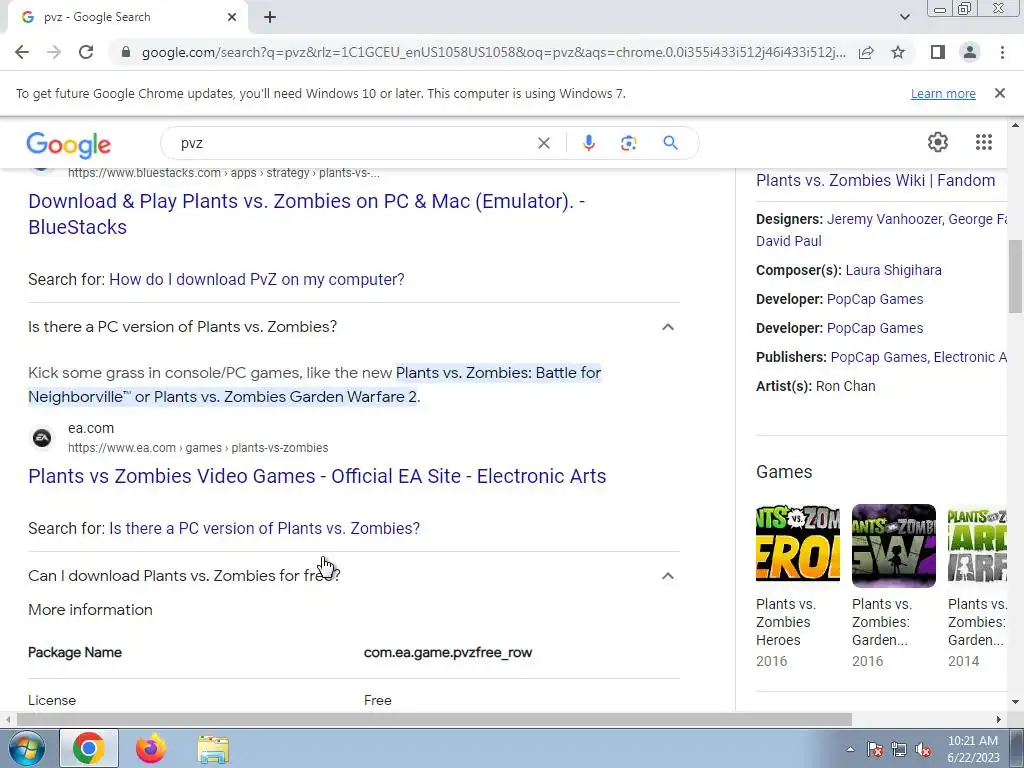Click into the pvz search field
1024x768 pixels.
click(353, 143)
